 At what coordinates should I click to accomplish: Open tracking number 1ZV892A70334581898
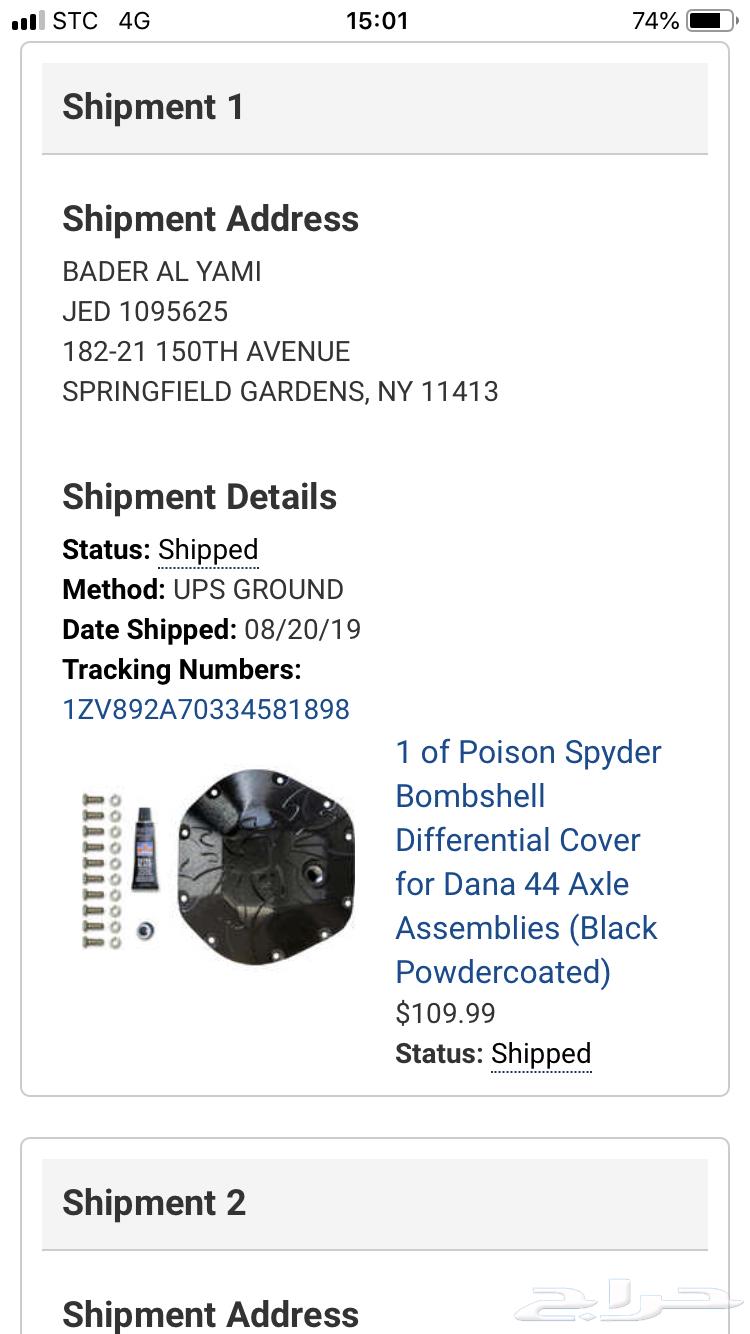206,710
